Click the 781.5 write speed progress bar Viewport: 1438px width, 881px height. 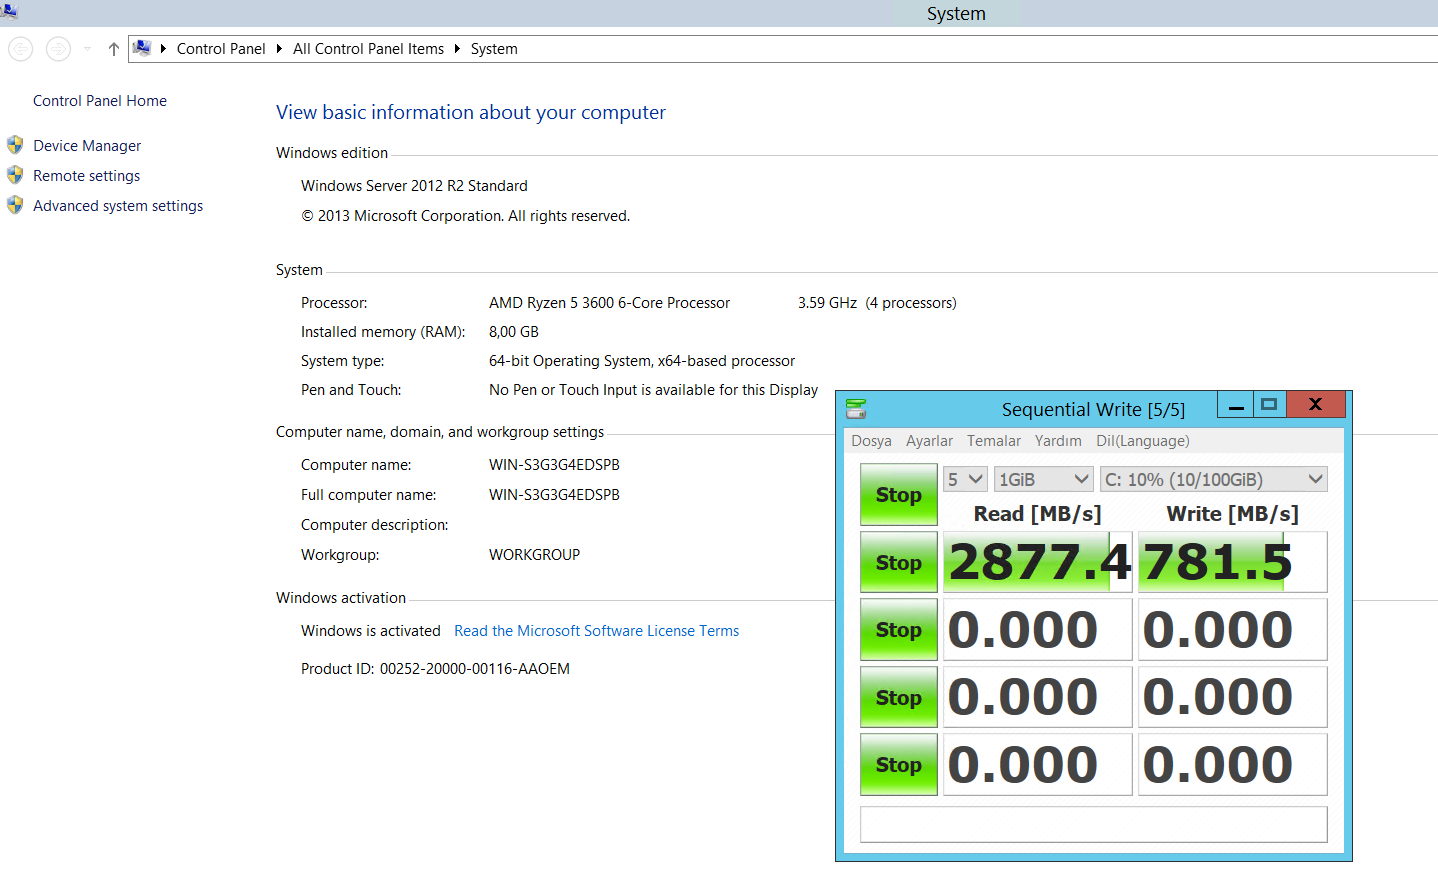(x=1233, y=562)
